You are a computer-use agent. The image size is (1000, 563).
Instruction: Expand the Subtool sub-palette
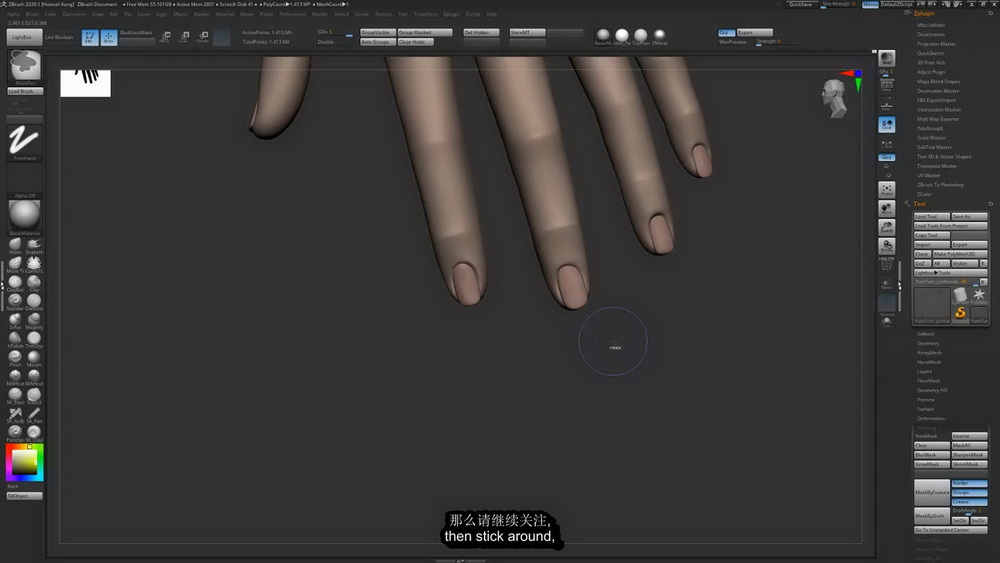click(925, 334)
